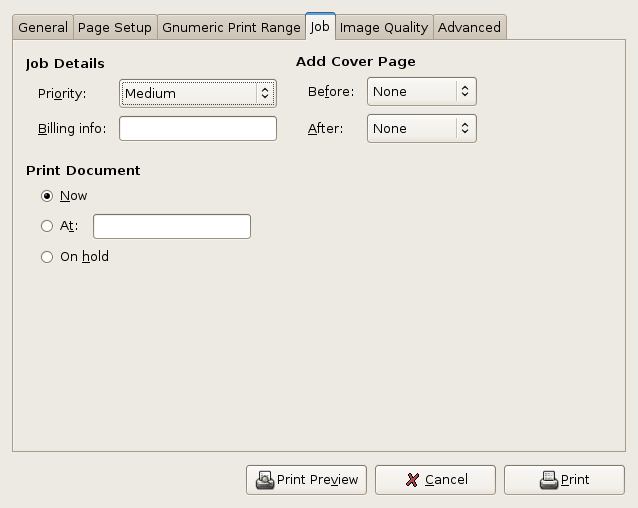Go to the Advanced tab
The width and height of the screenshot is (638, 508).
click(x=470, y=27)
